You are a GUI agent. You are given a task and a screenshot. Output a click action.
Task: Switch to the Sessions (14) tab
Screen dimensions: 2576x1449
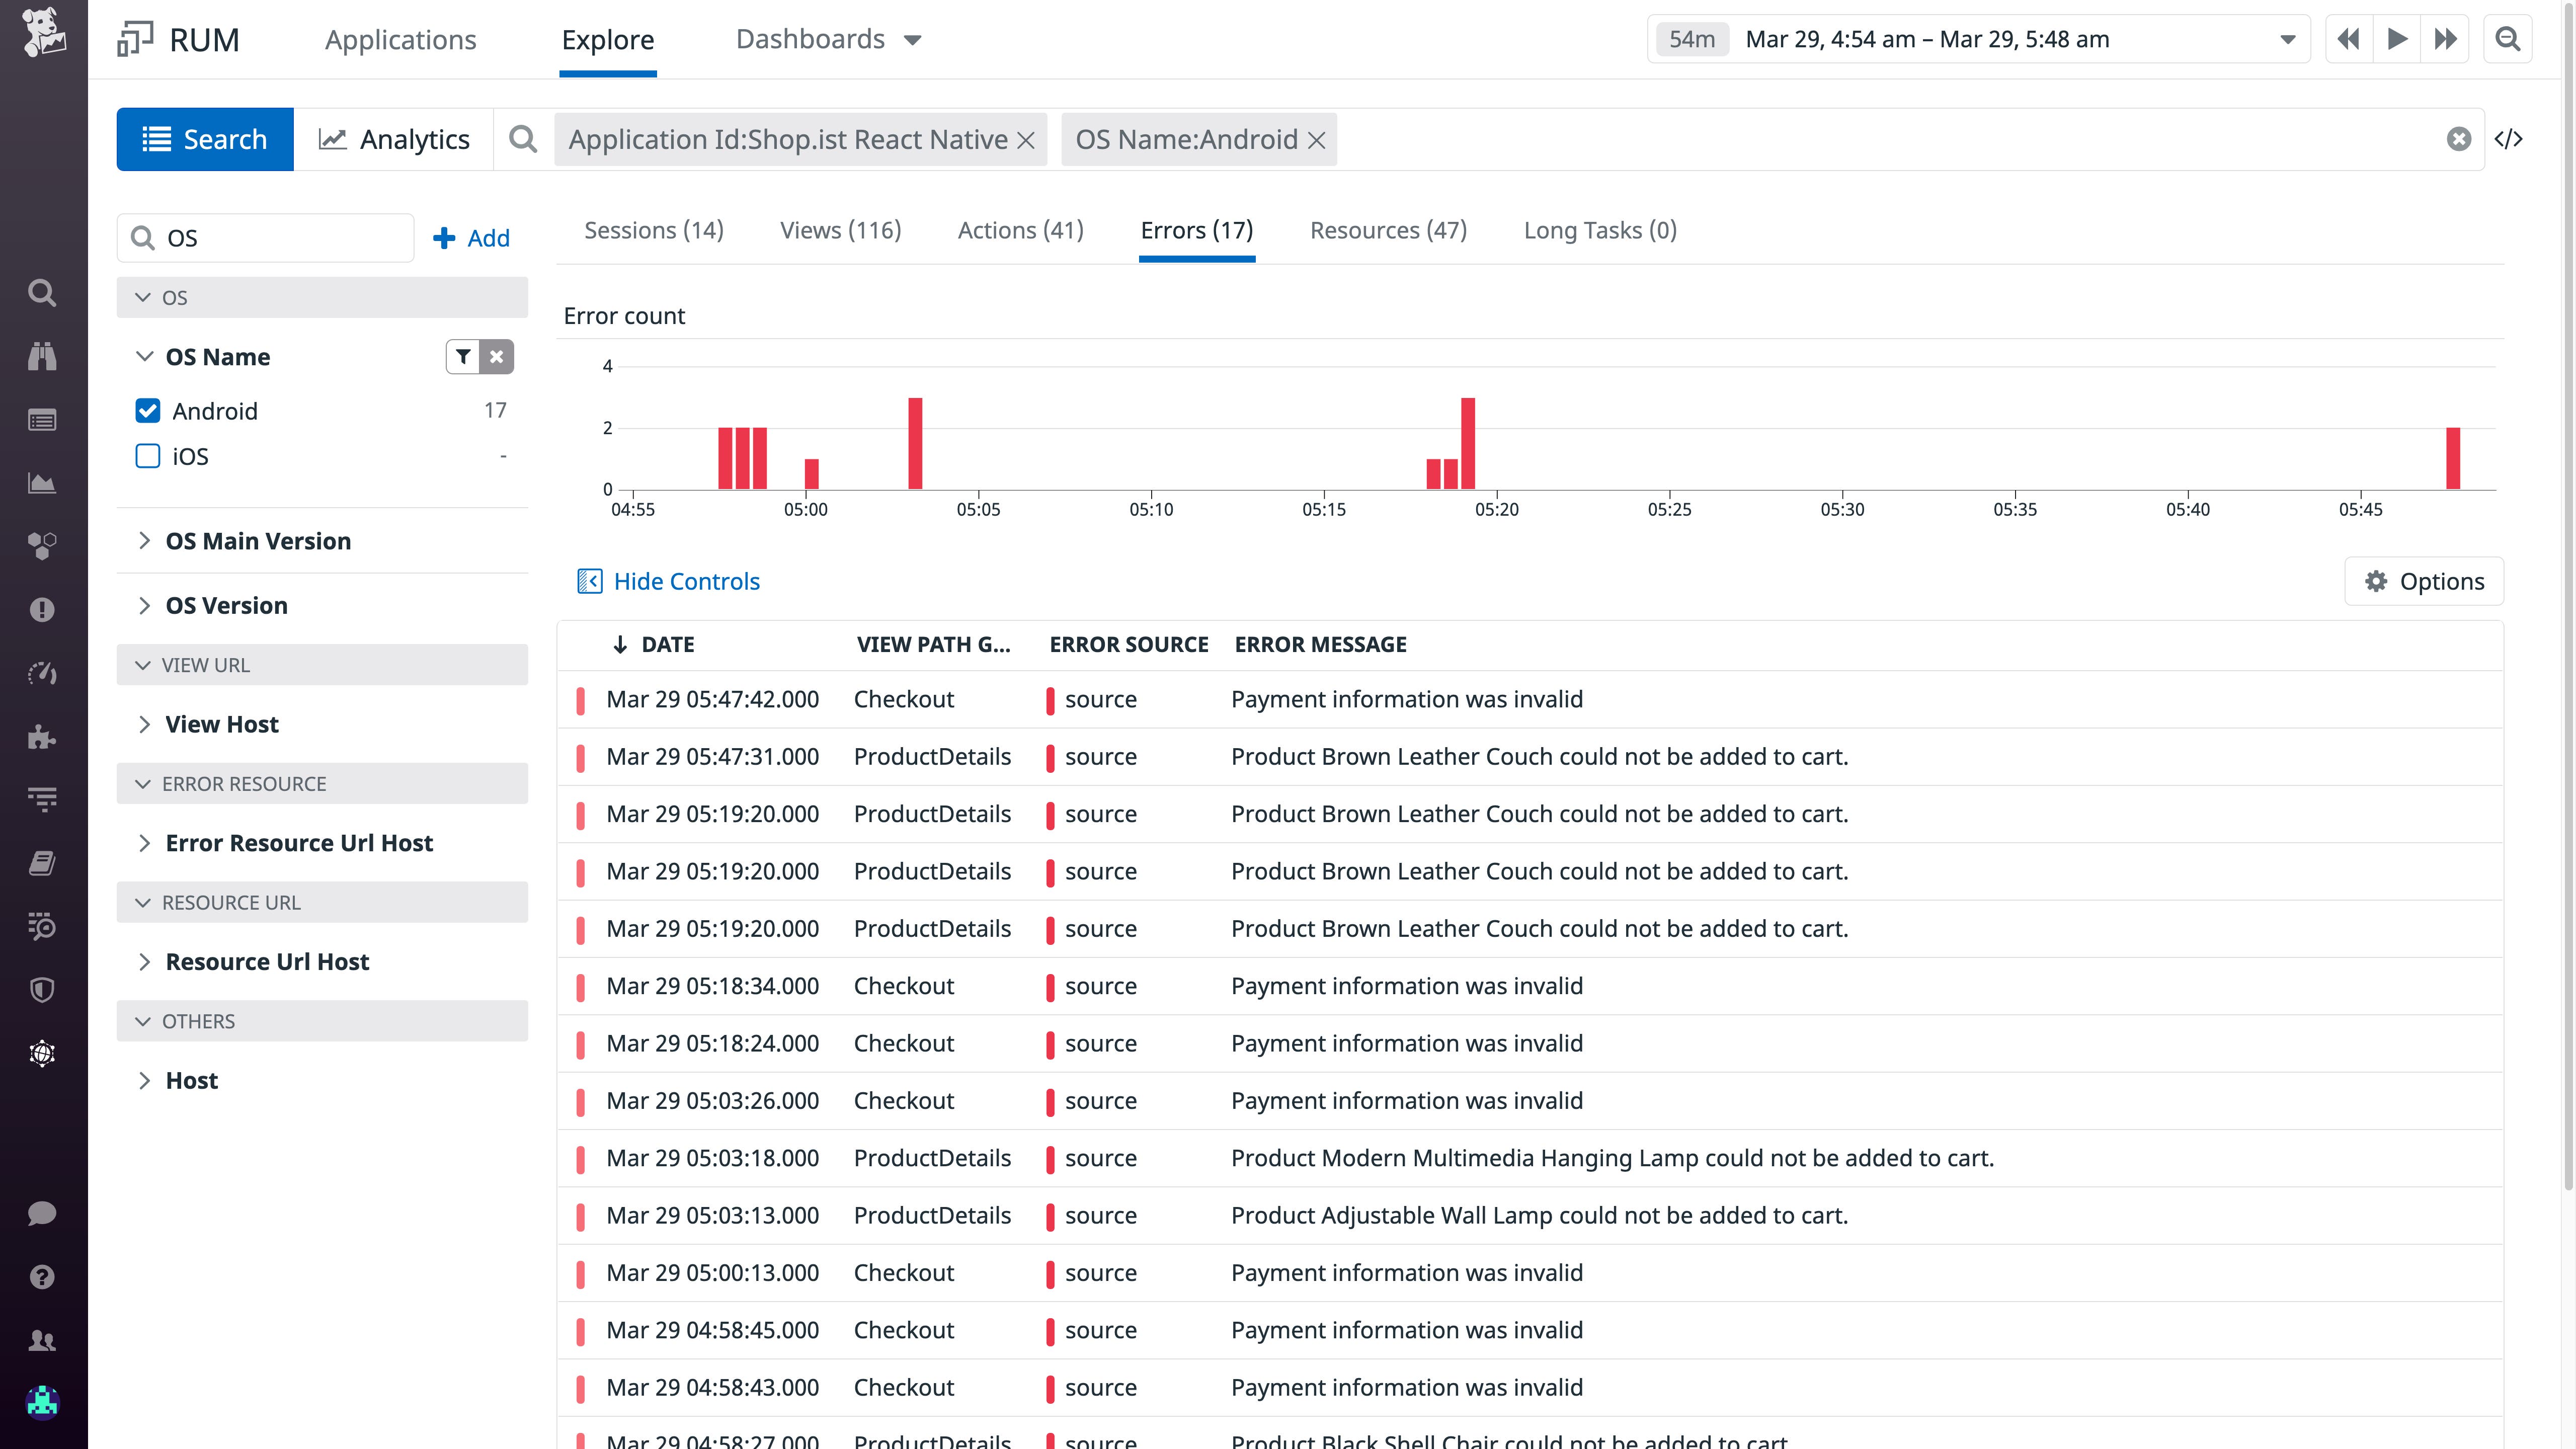pos(652,229)
